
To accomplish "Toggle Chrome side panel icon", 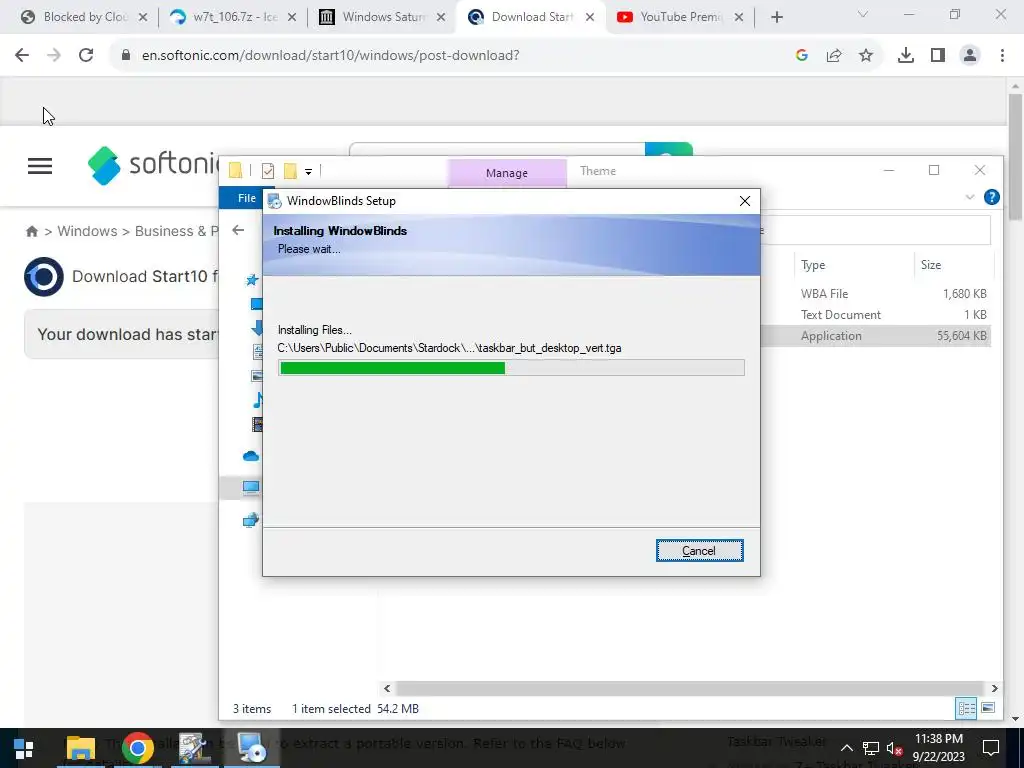I will click(x=938, y=56).
